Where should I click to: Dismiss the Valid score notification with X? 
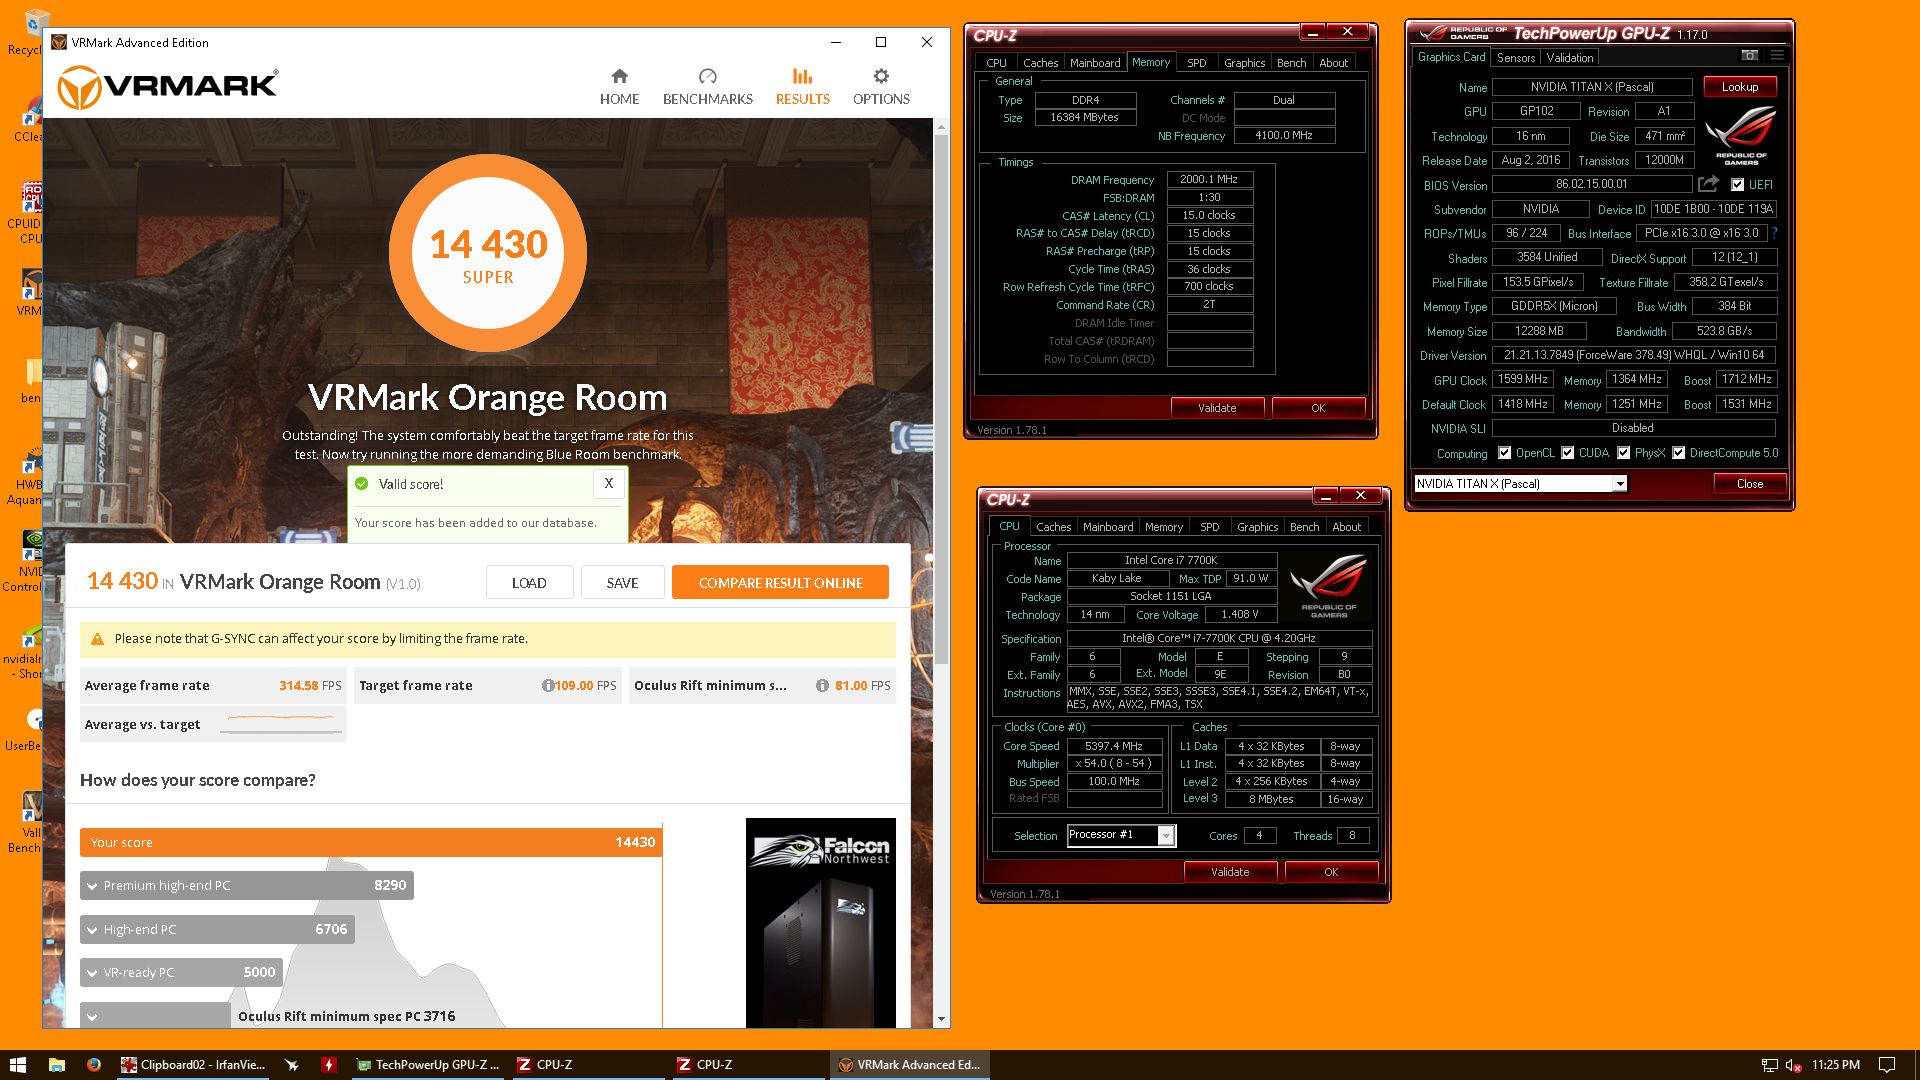pos(608,484)
